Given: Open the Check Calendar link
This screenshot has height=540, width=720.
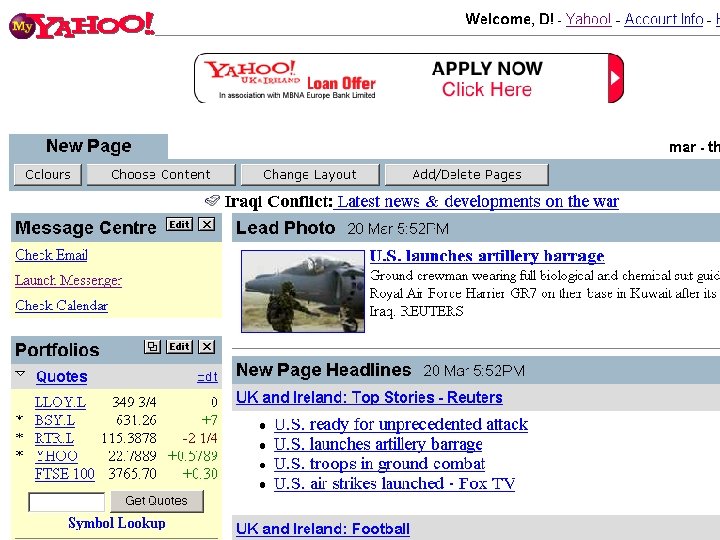Looking at the screenshot, I should pyautogui.click(x=62, y=305).
